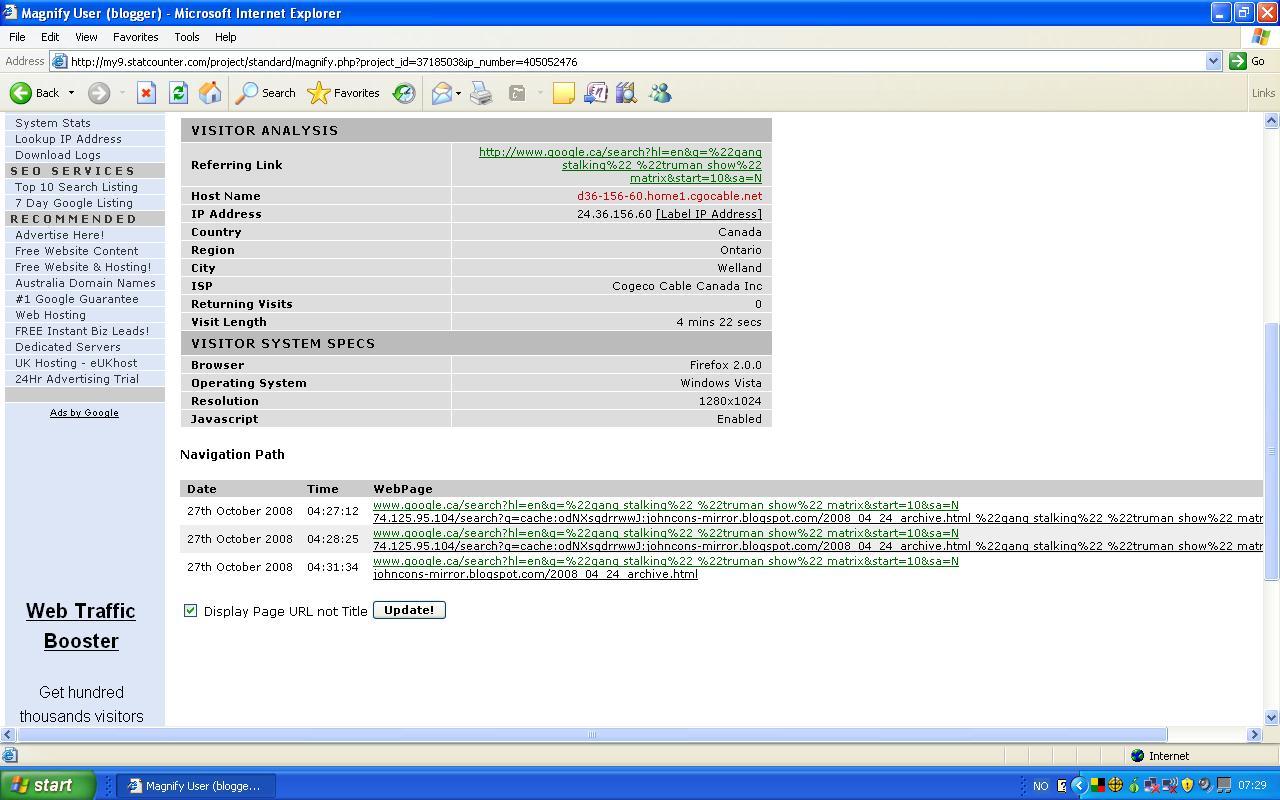Click the security shield alert tray icon

click(x=1187, y=785)
